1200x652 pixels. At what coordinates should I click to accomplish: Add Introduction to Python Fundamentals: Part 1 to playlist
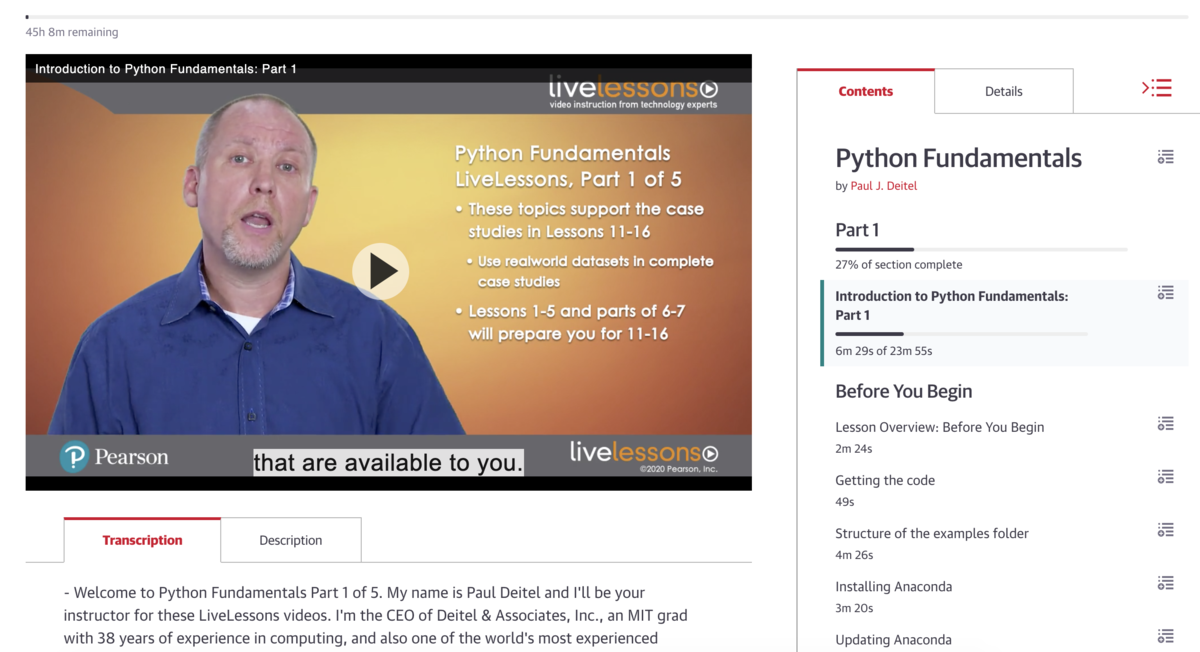1165,293
